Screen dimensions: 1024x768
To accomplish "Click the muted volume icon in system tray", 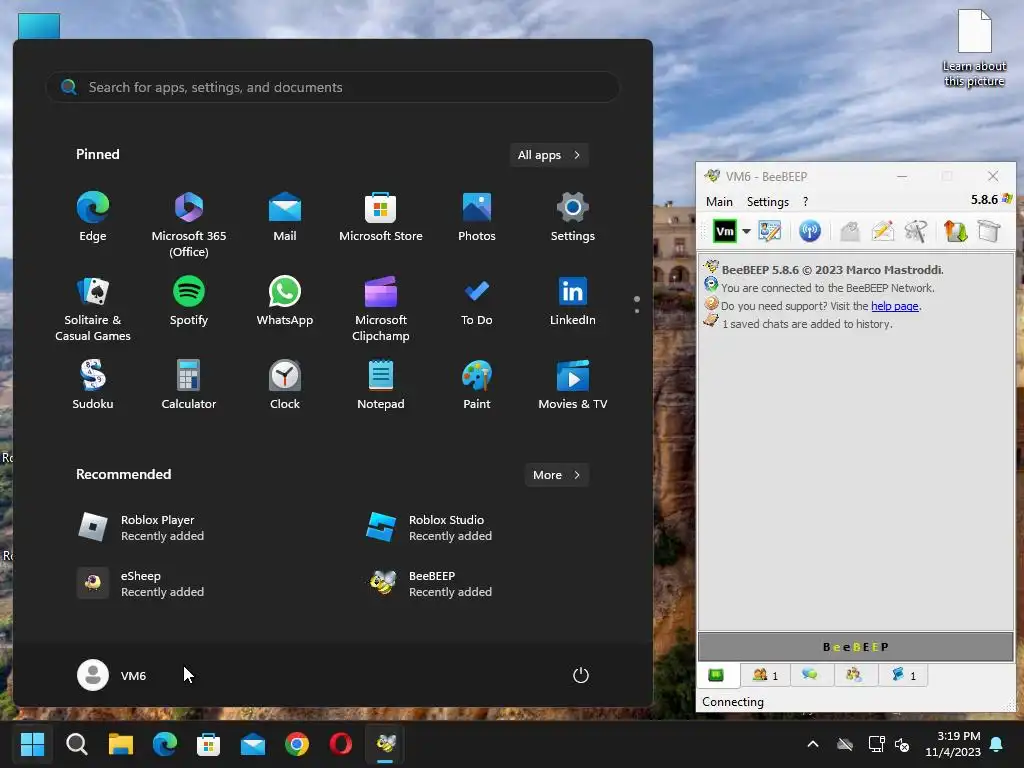I will [903, 744].
